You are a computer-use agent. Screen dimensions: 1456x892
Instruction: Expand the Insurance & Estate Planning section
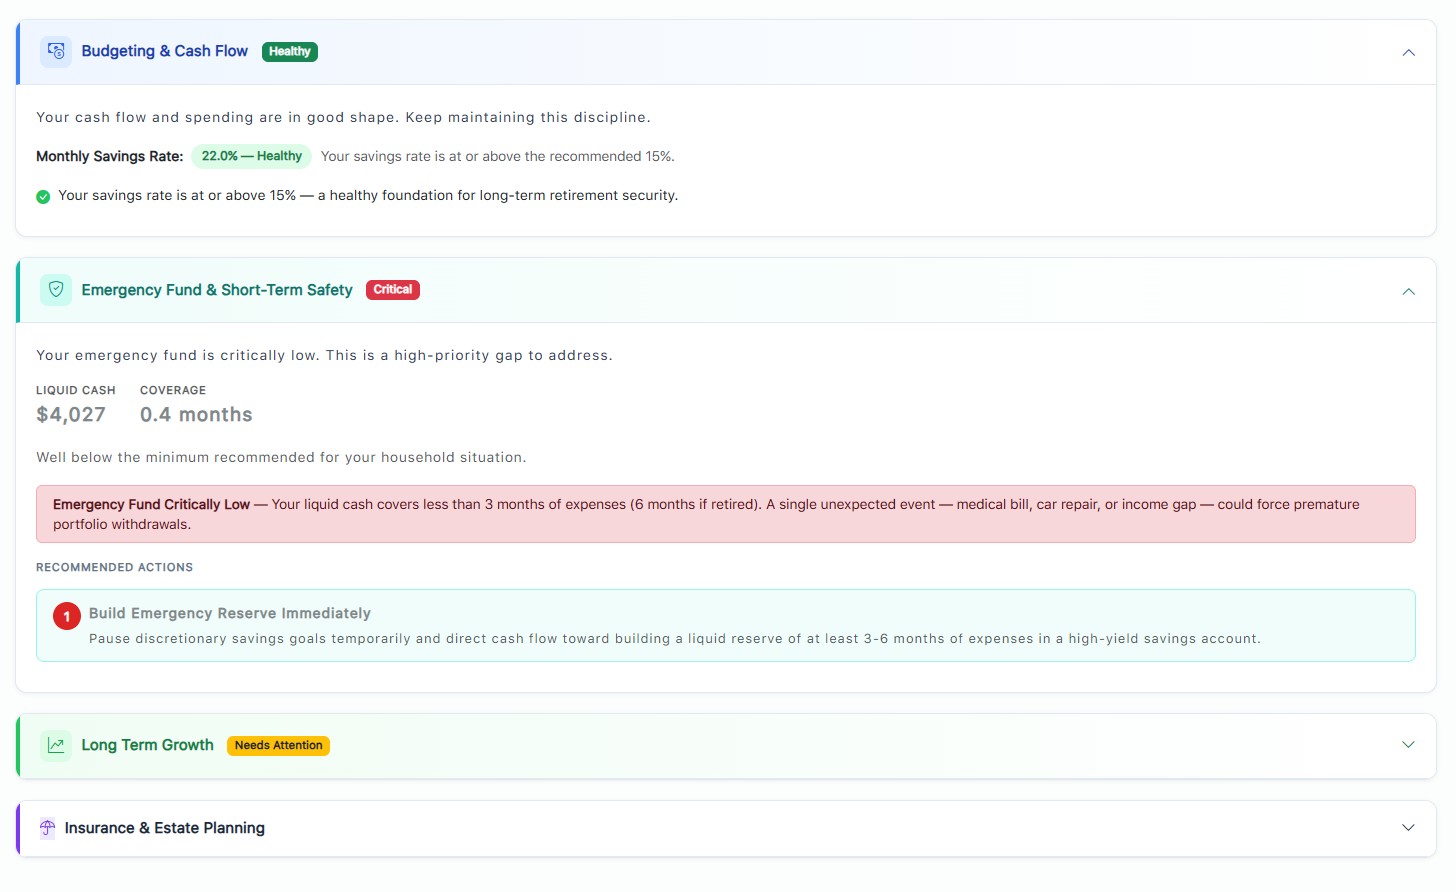pos(1408,828)
